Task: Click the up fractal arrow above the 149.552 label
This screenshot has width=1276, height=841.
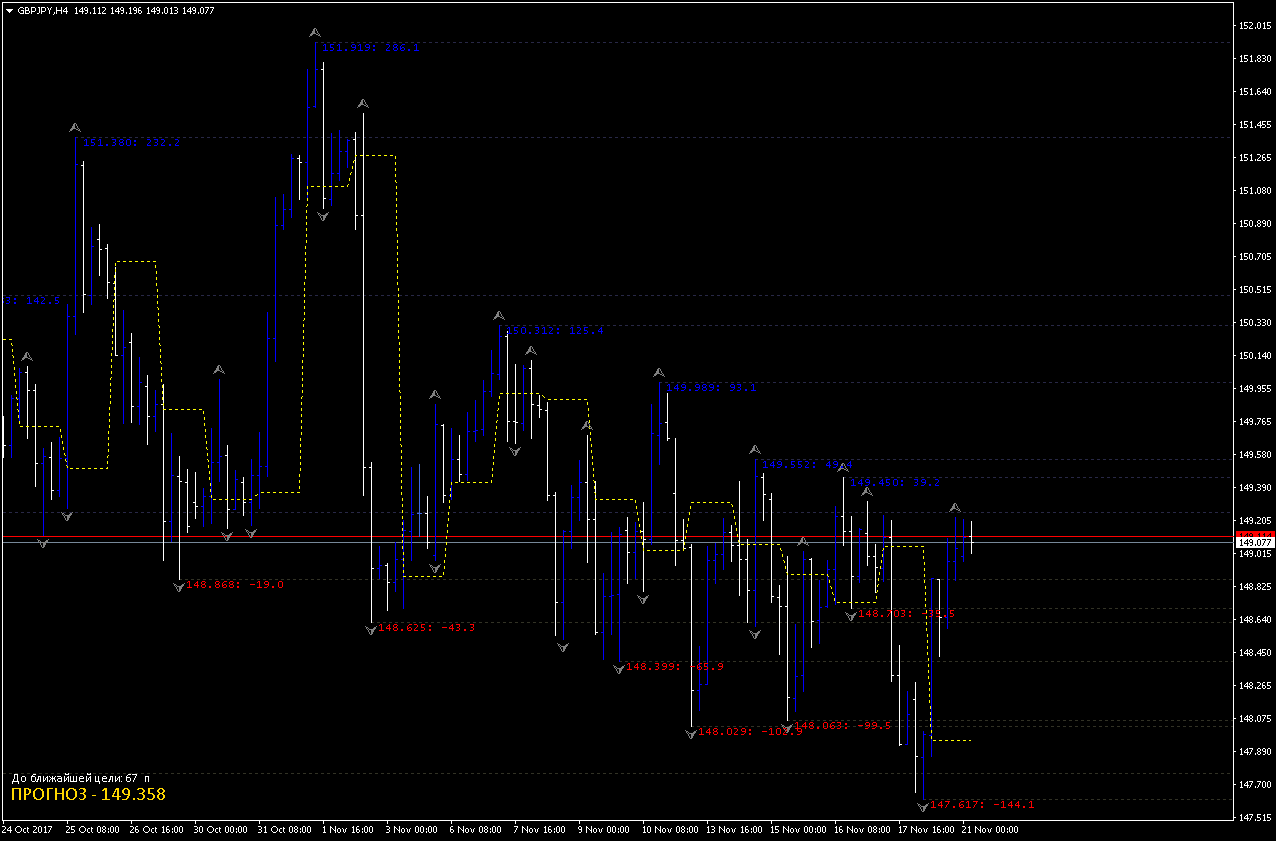Action: pyautogui.click(x=756, y=451)
